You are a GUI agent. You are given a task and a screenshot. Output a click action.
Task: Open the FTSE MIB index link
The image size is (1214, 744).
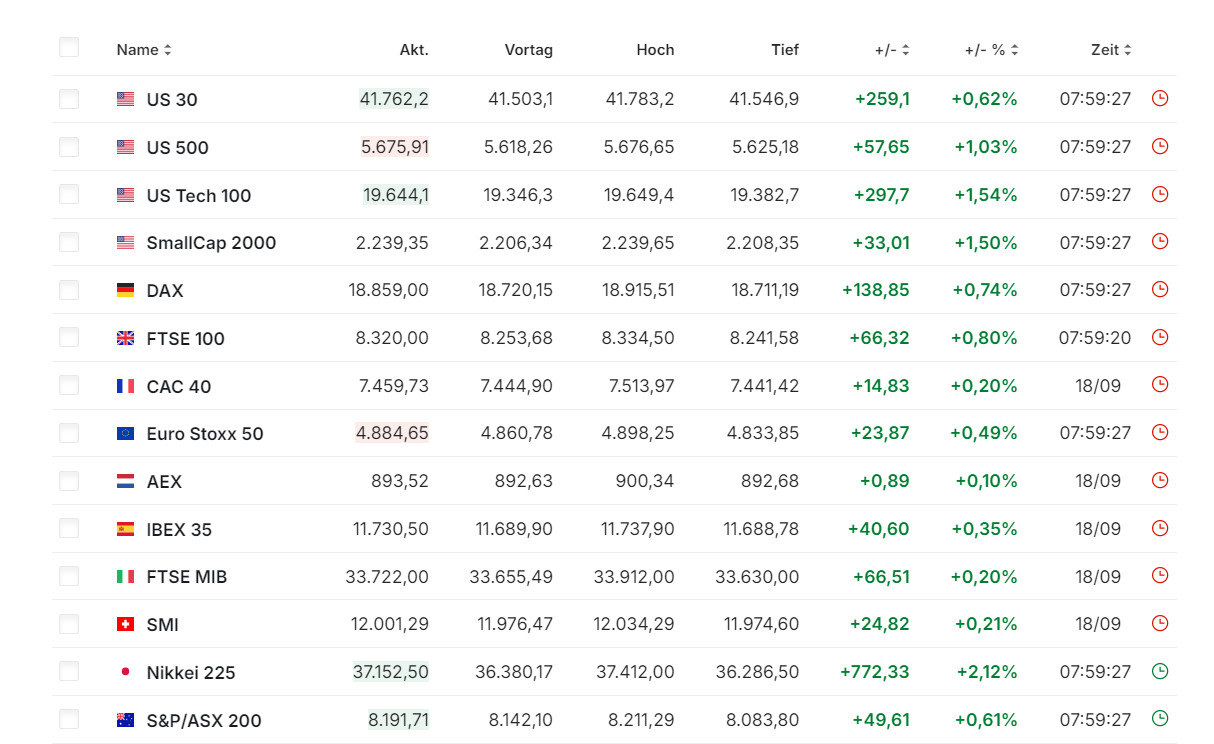coord(186,577)
